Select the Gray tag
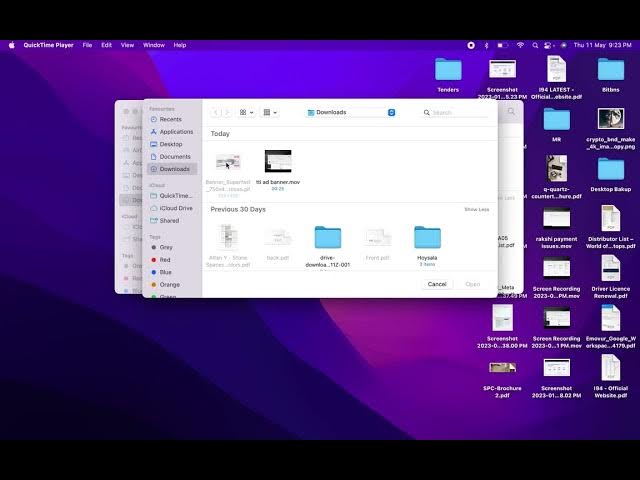This screenshot has width=640, height=480. (x=172, y=247)
